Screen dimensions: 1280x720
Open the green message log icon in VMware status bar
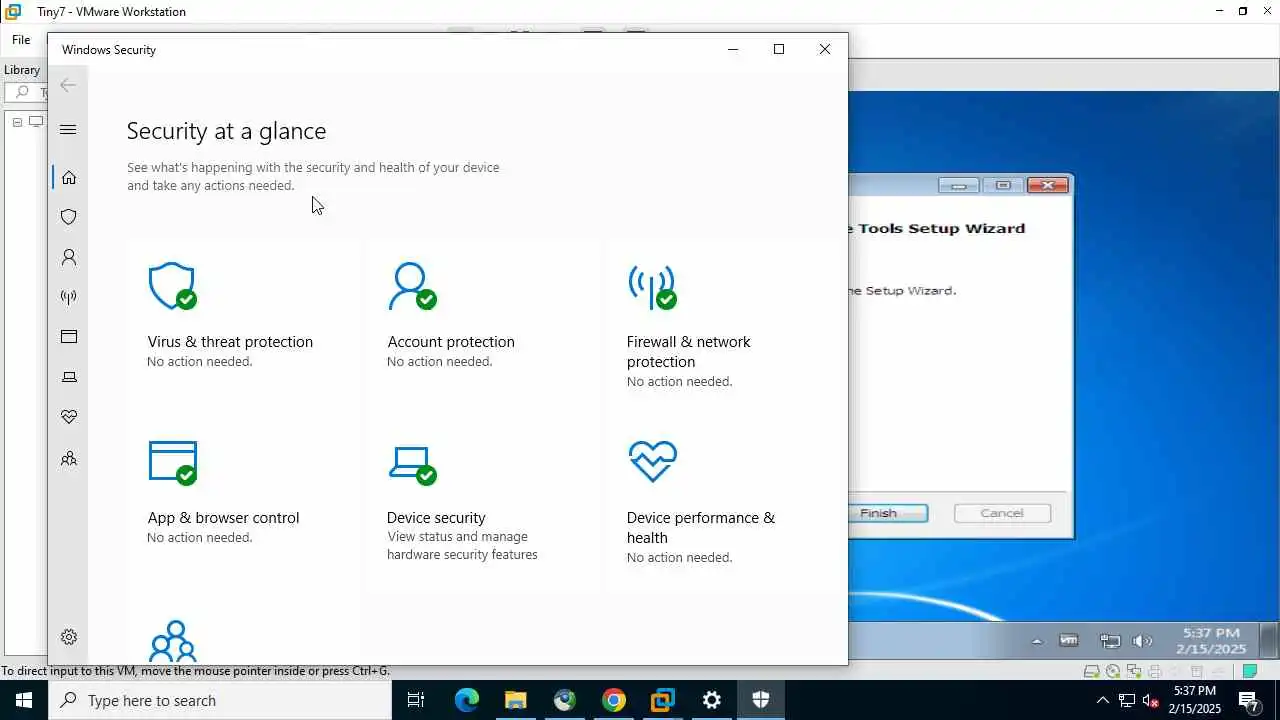(1249, 671)
